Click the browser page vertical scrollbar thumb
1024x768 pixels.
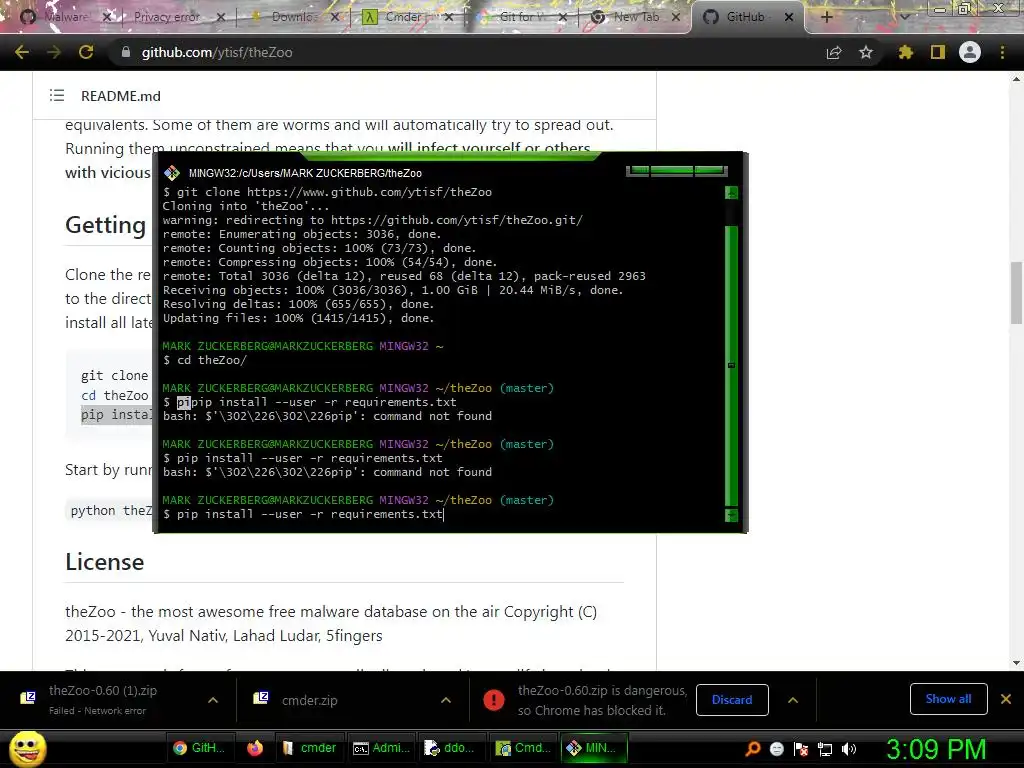(x=1016, y=292)
